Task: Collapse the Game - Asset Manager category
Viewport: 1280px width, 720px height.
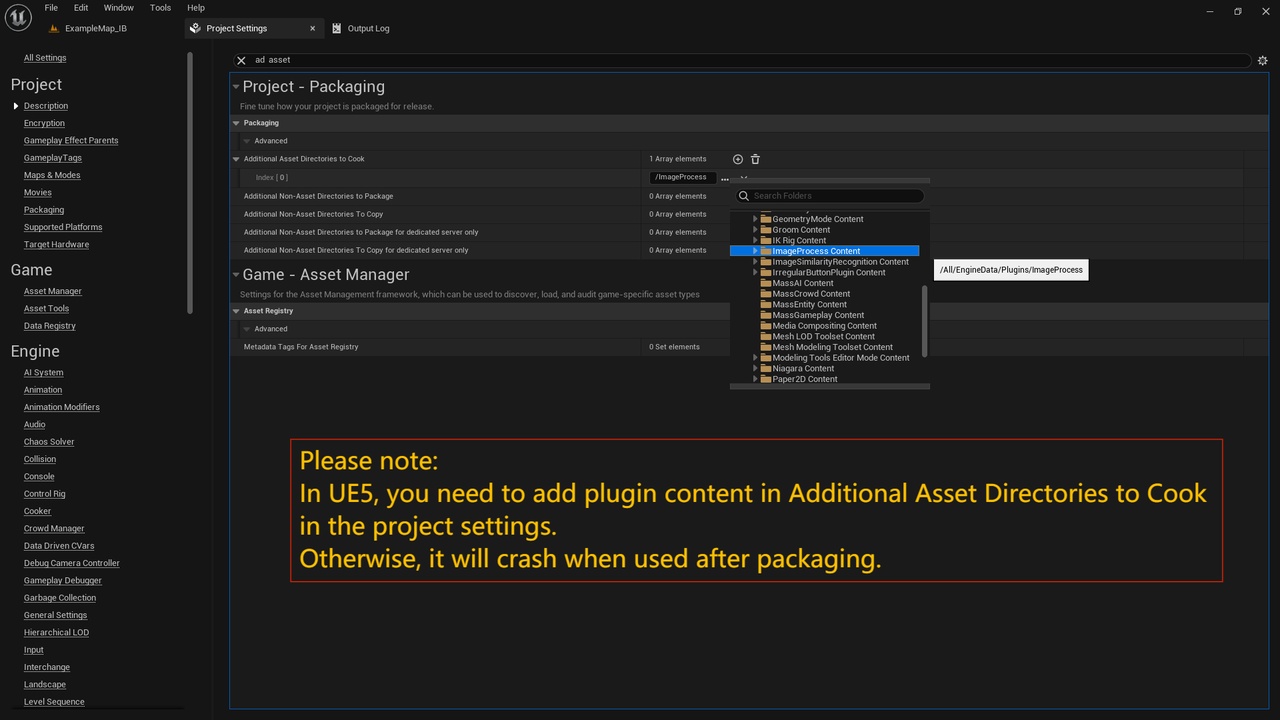Action: point(236,275)
